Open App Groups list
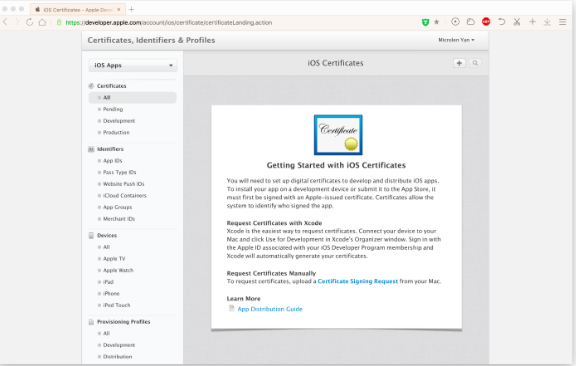 117,207
